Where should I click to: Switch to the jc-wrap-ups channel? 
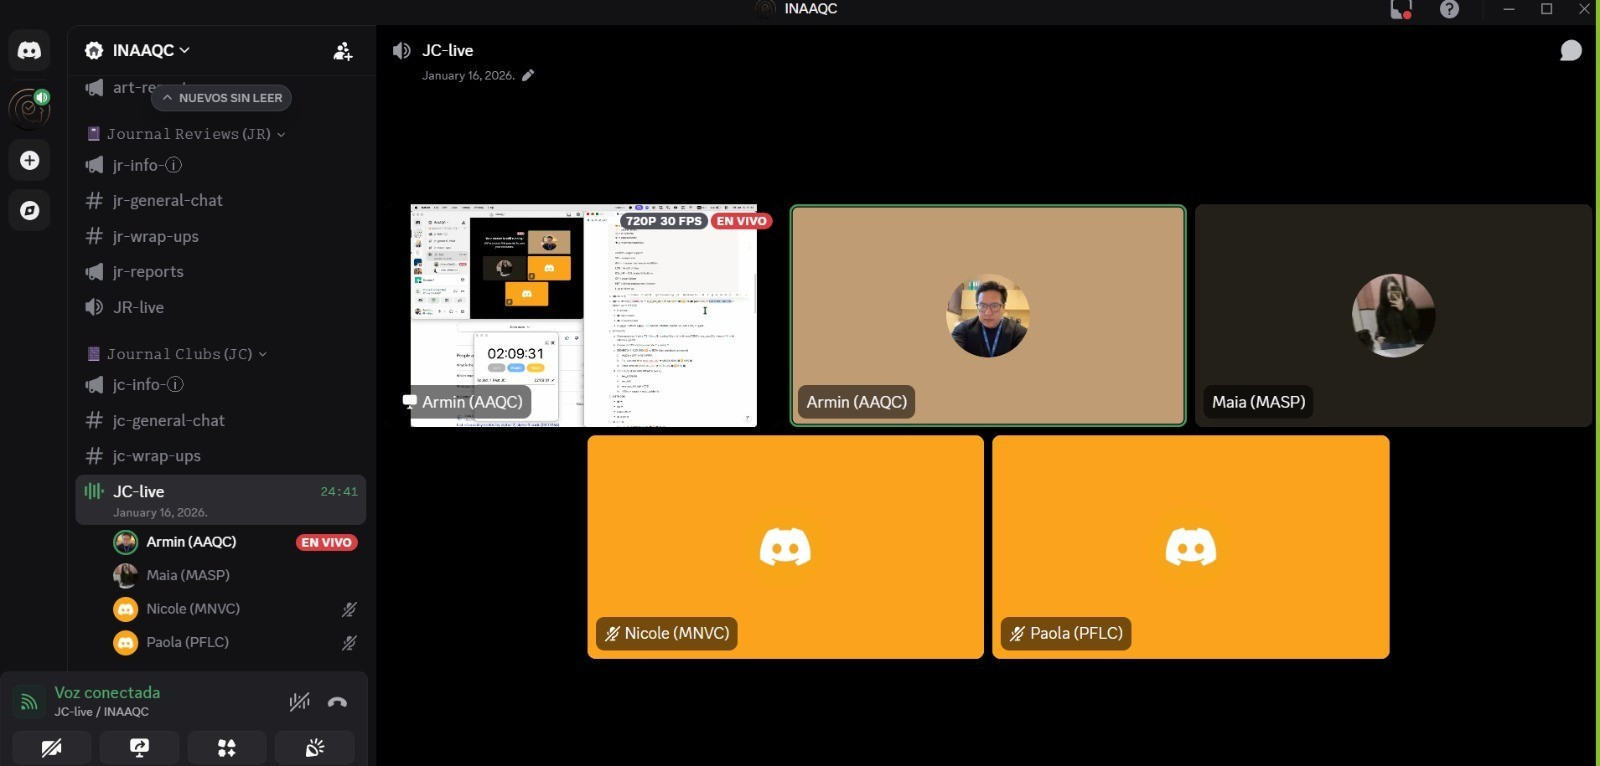(x=156, y=456)
